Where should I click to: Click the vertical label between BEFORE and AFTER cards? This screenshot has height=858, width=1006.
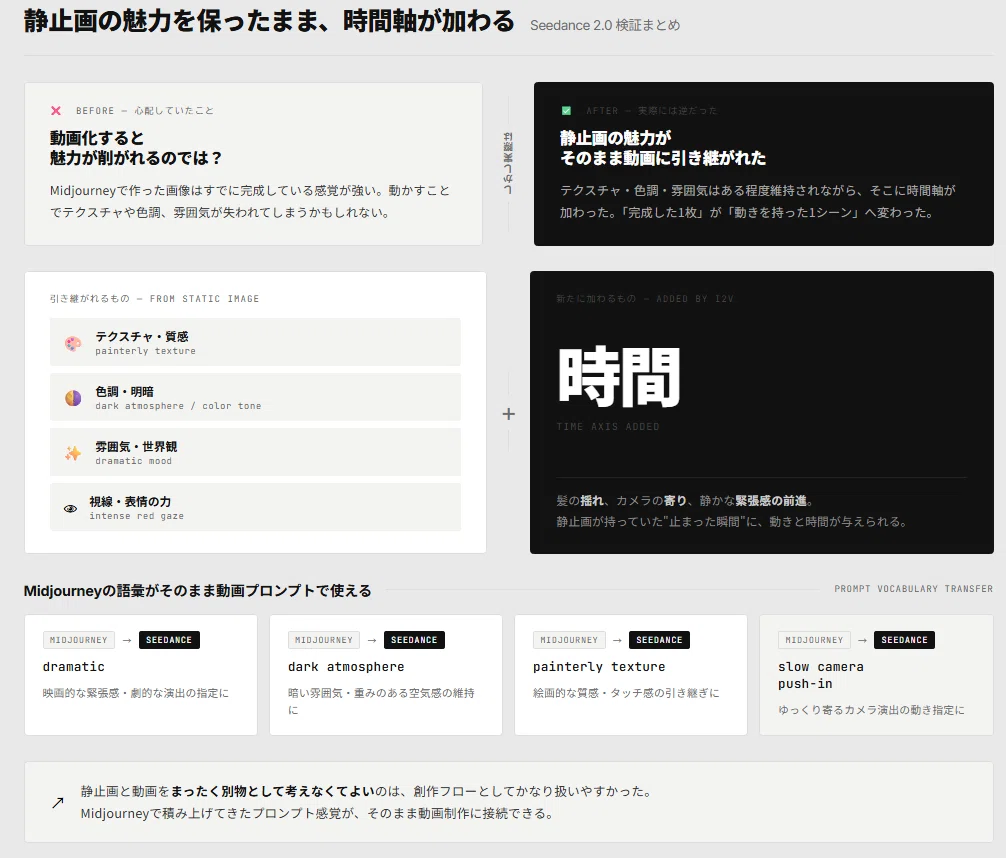(508, 164)
